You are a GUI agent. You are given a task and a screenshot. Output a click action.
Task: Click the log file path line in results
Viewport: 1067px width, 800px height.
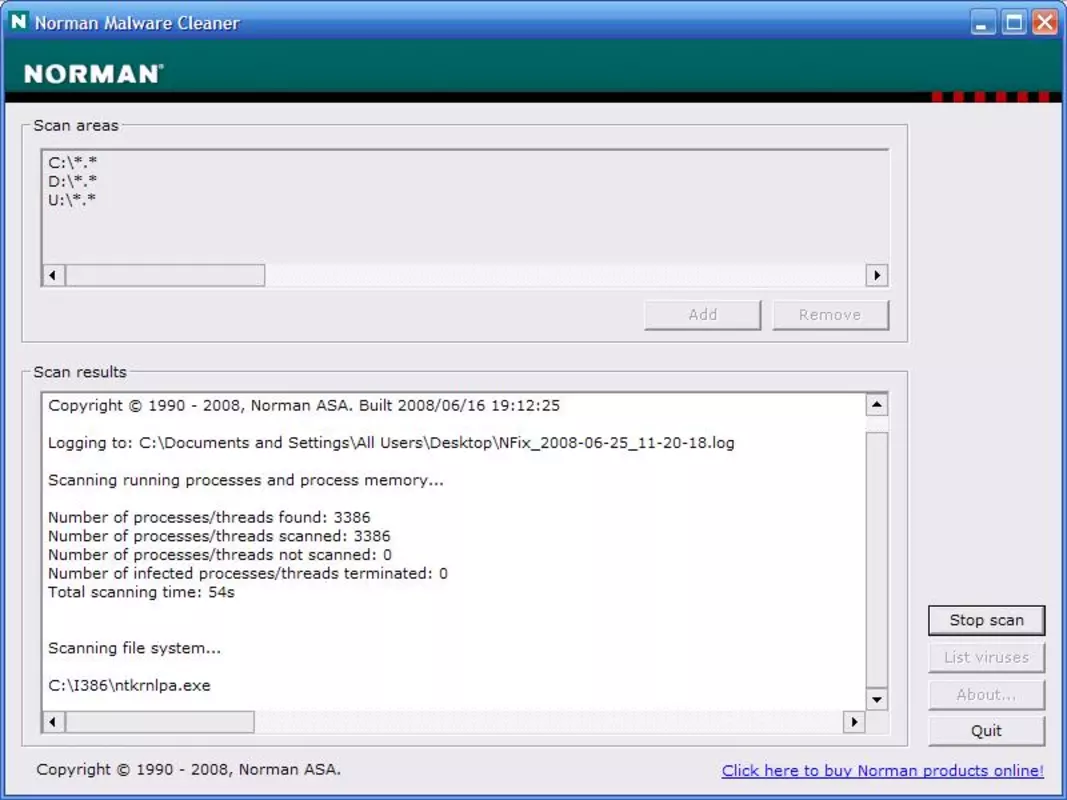(391, 443)
